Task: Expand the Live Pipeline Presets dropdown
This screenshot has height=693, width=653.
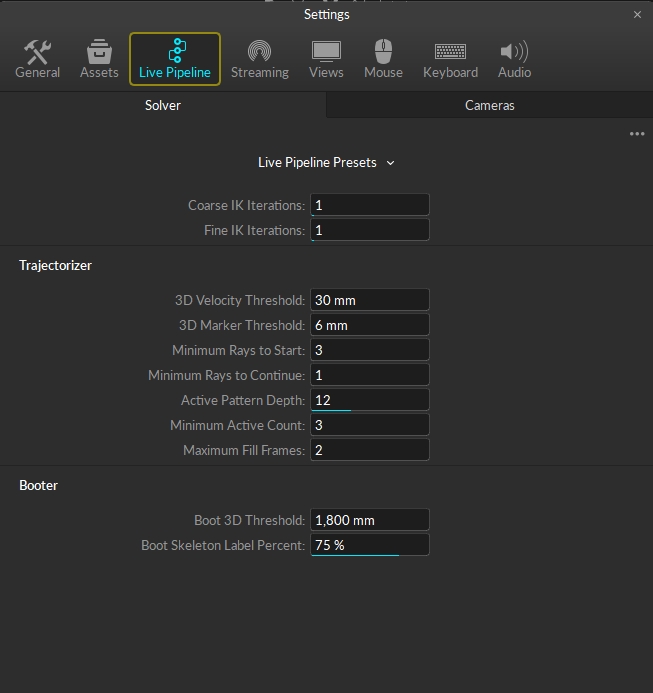Action: click(x=326, y=162)
